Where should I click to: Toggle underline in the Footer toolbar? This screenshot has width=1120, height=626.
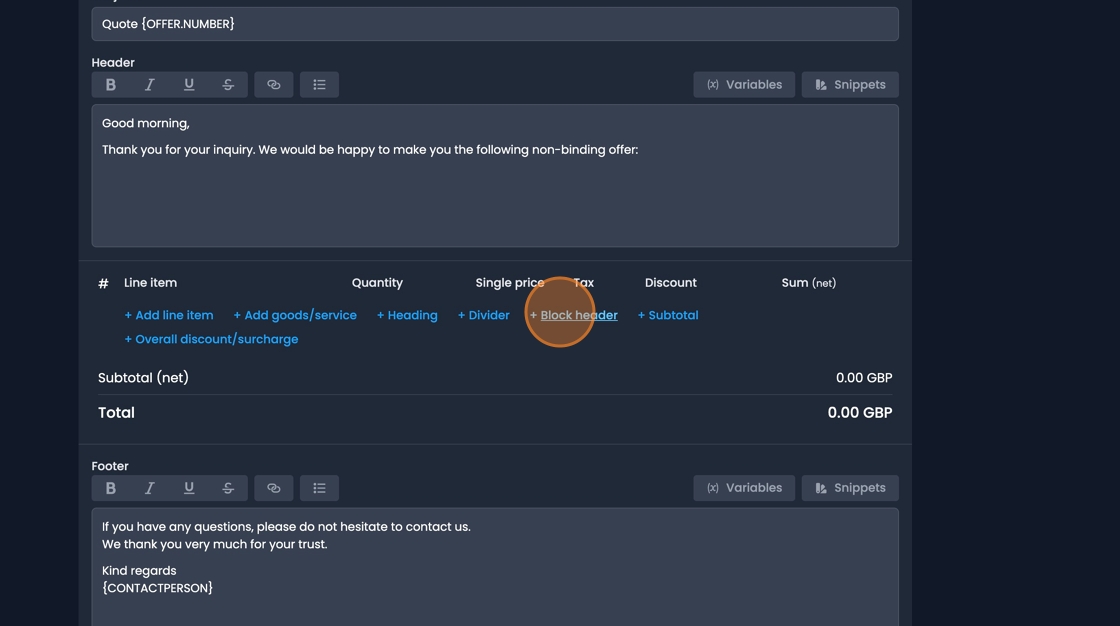[188, 487]
